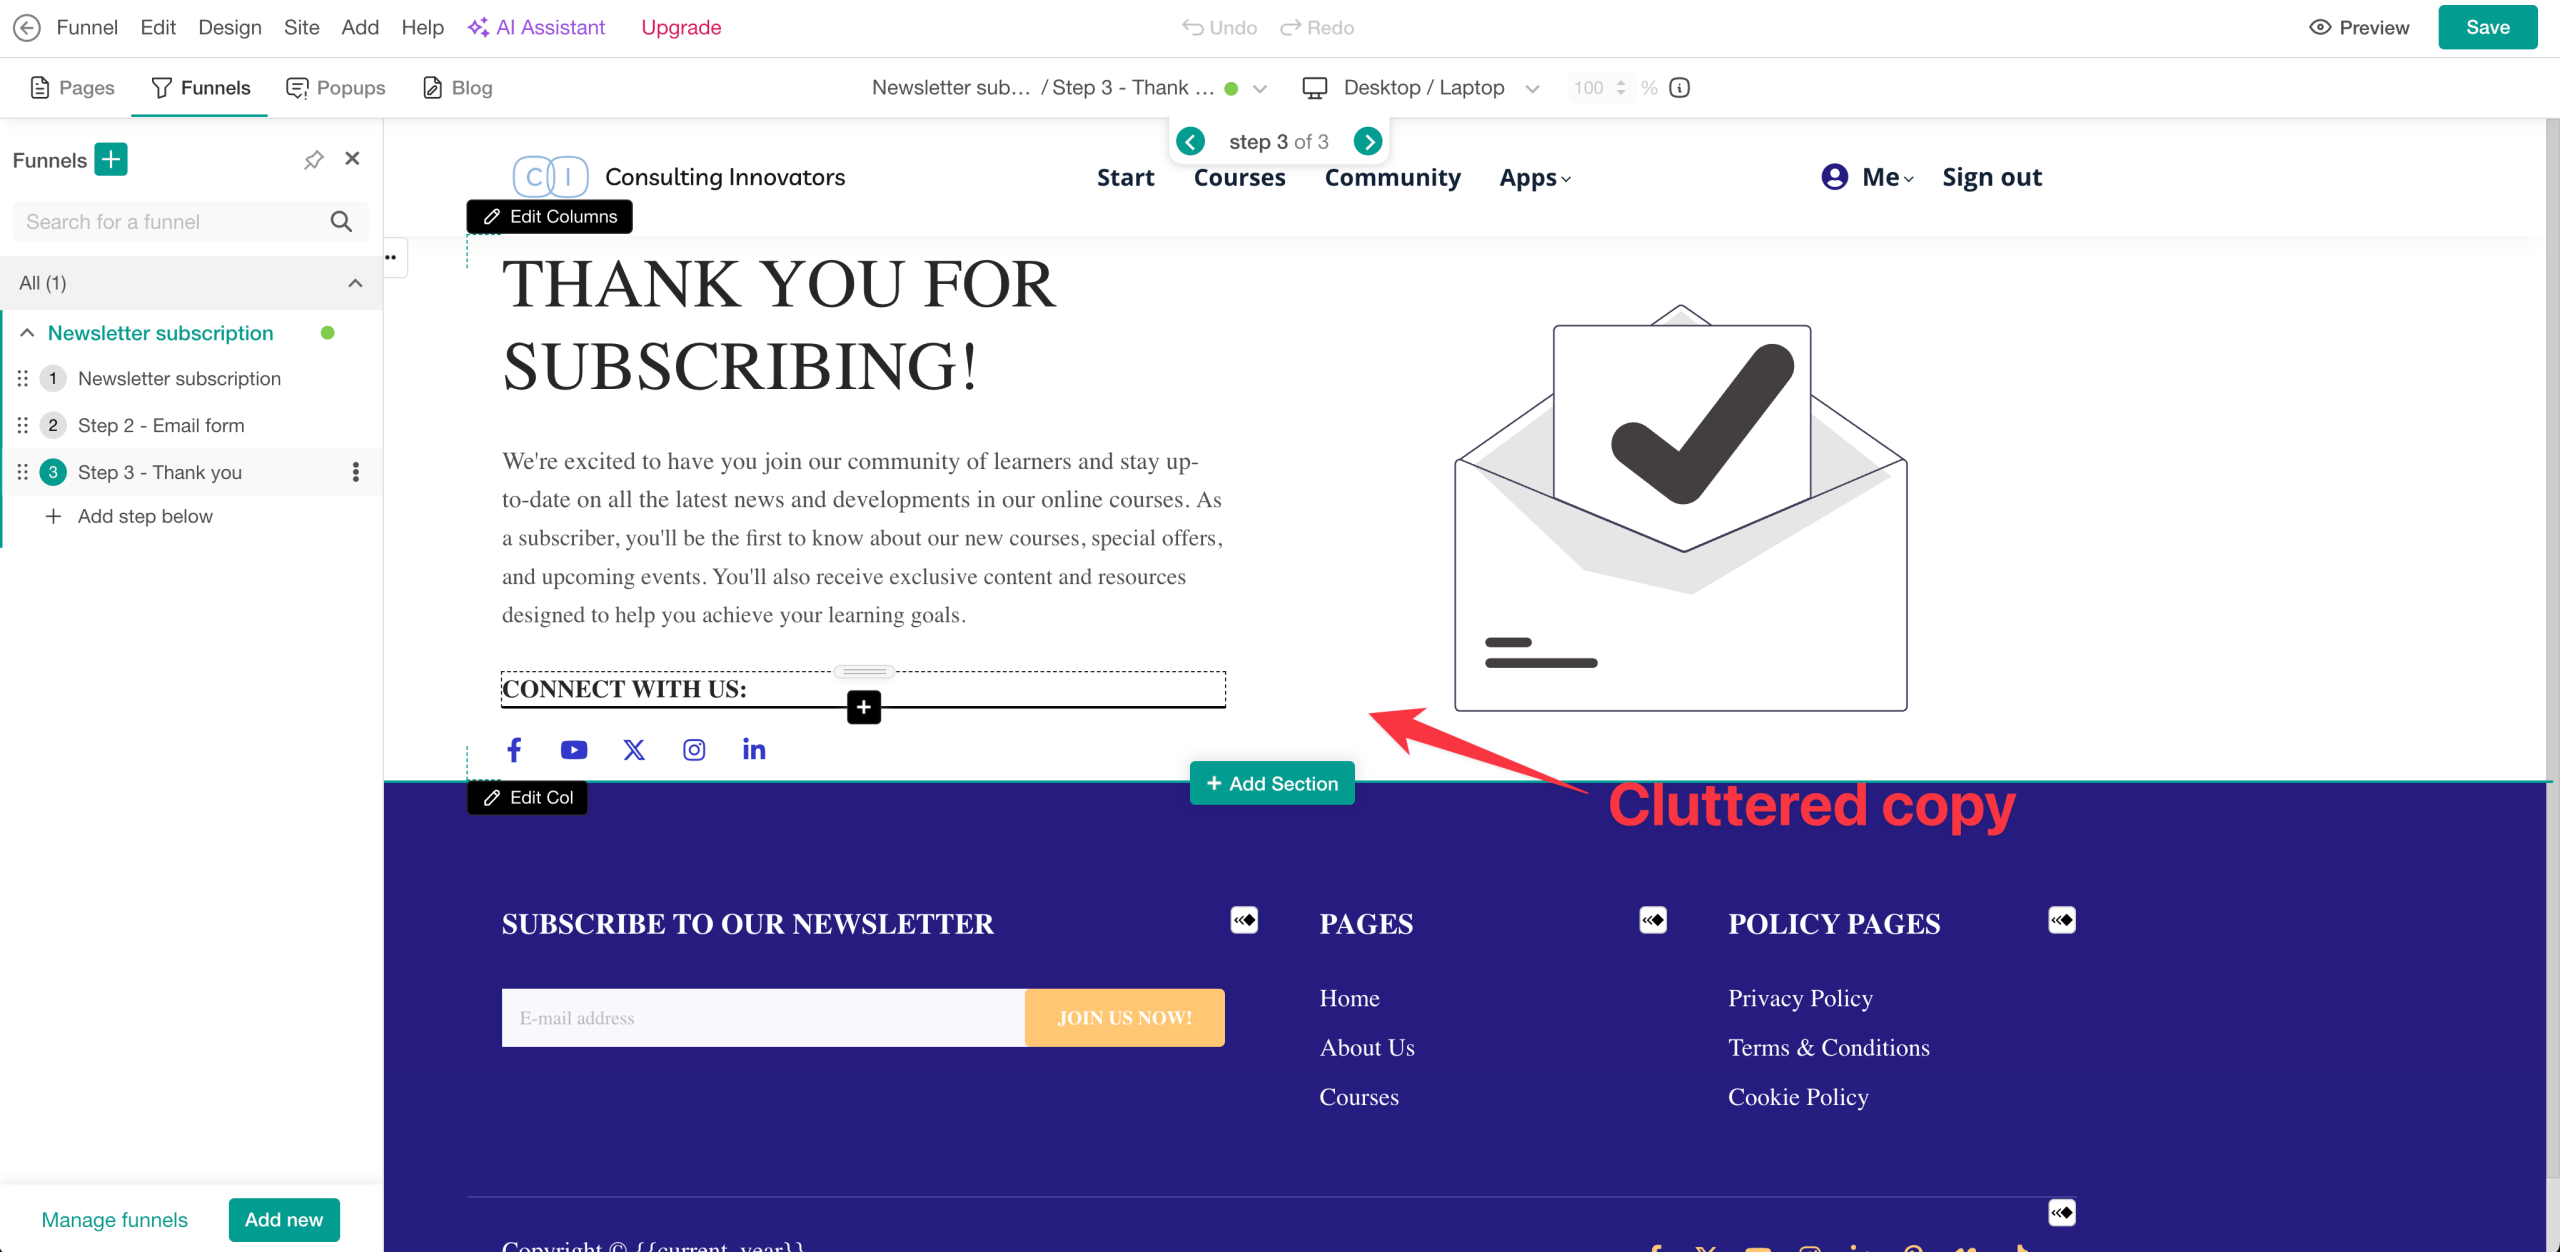
Task: Collapse the All (1) funnel list
Action: pyautogui.click(x=355, y=283)
